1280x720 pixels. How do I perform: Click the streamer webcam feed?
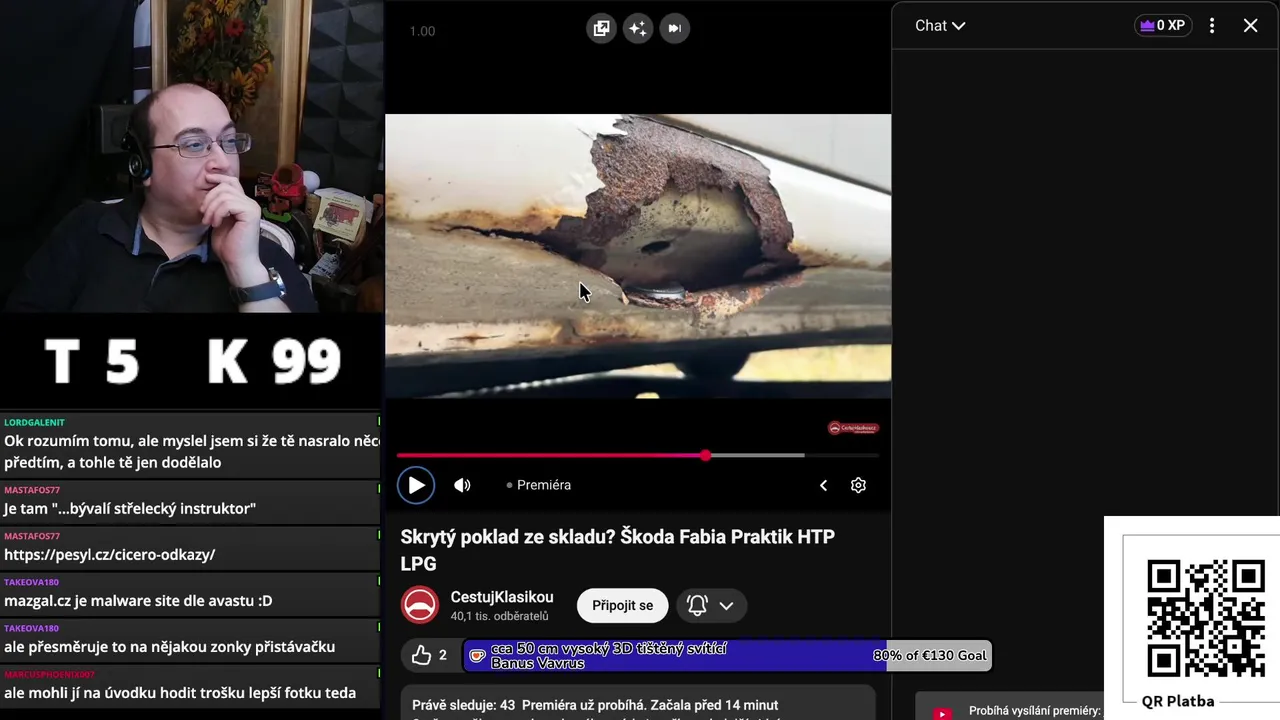(x=191, y=156)
